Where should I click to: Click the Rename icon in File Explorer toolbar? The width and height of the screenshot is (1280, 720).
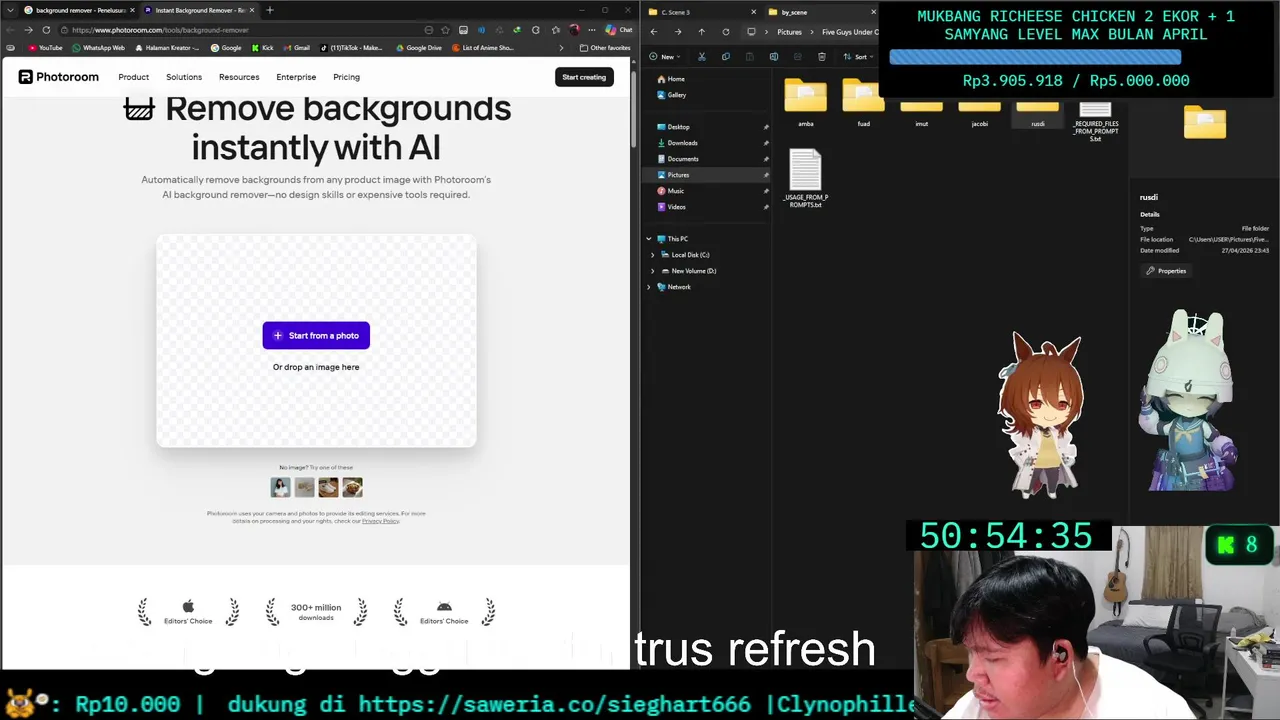click(x=773, y=56)
